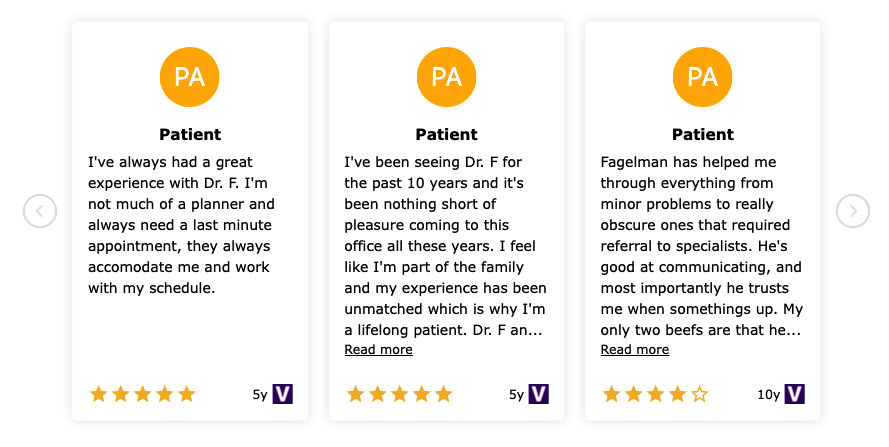Open Read more on the 10 years review
This screenshot has width=889, height=447.
[378, 349]
